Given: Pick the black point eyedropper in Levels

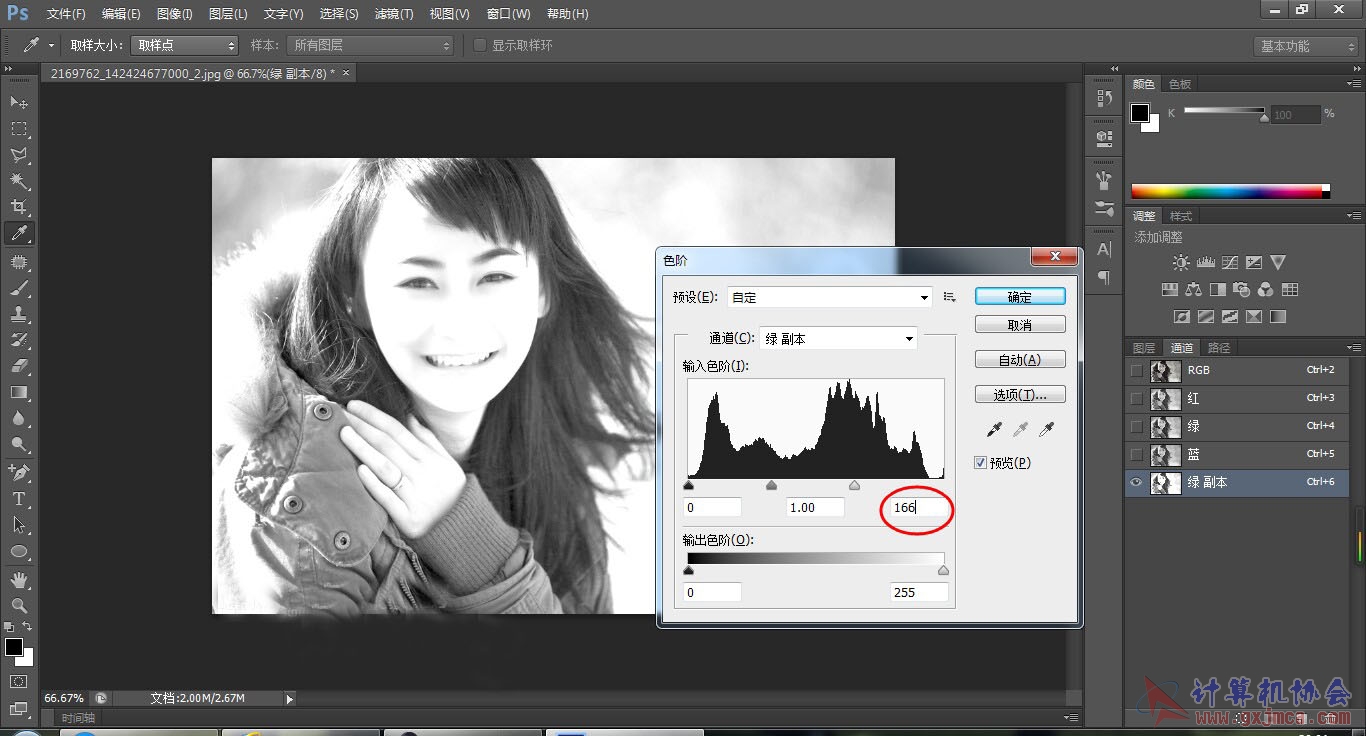Looking at the screenshot, I should 994,429.
